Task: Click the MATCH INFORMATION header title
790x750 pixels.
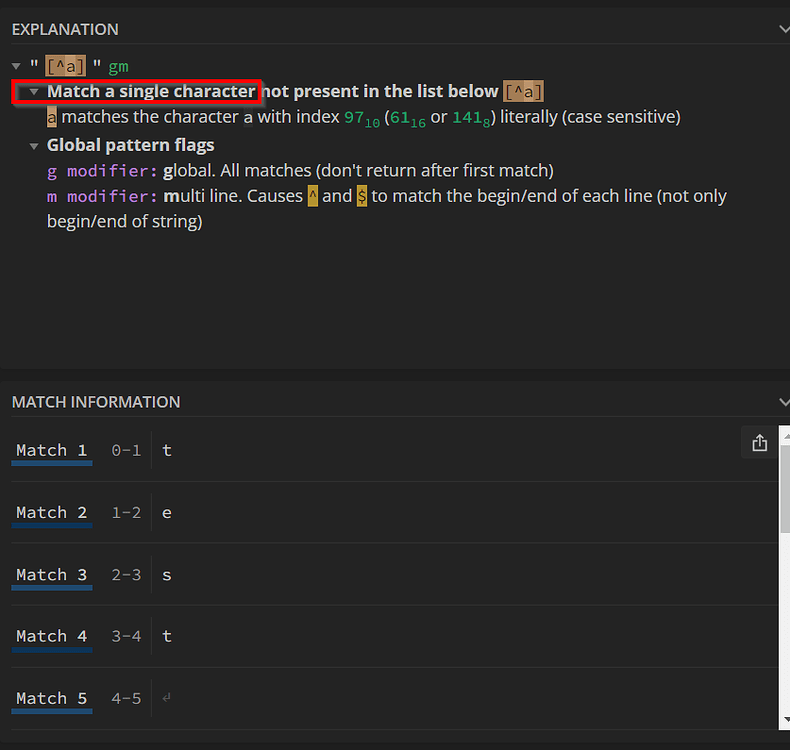Action: coord(96,402)
